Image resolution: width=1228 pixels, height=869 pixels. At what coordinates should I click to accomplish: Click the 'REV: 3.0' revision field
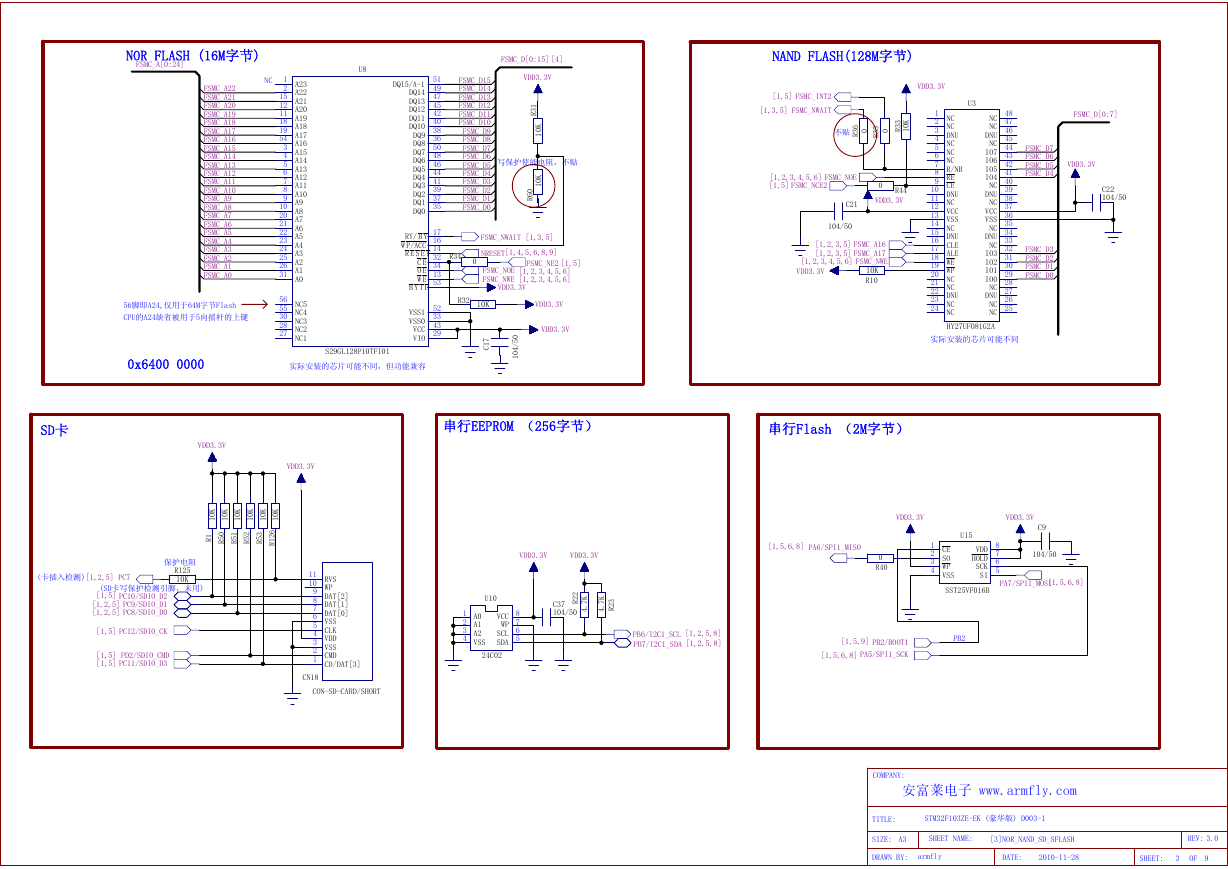tap(1204, 838)
